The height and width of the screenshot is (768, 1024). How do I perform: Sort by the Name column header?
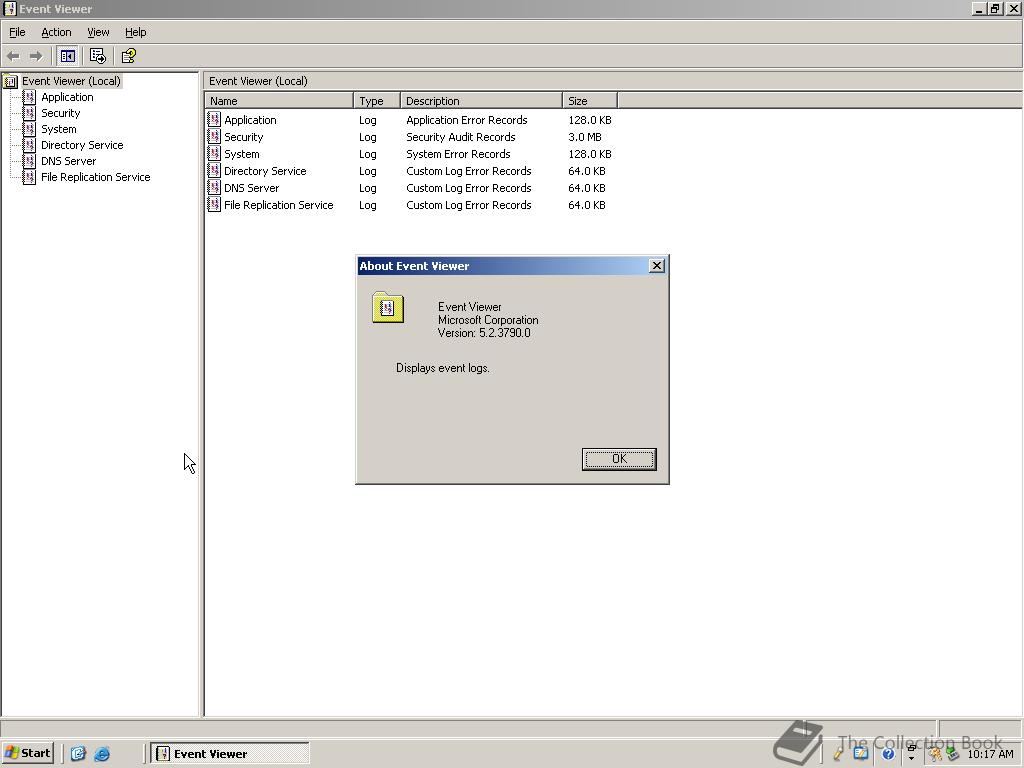[279, 101]
